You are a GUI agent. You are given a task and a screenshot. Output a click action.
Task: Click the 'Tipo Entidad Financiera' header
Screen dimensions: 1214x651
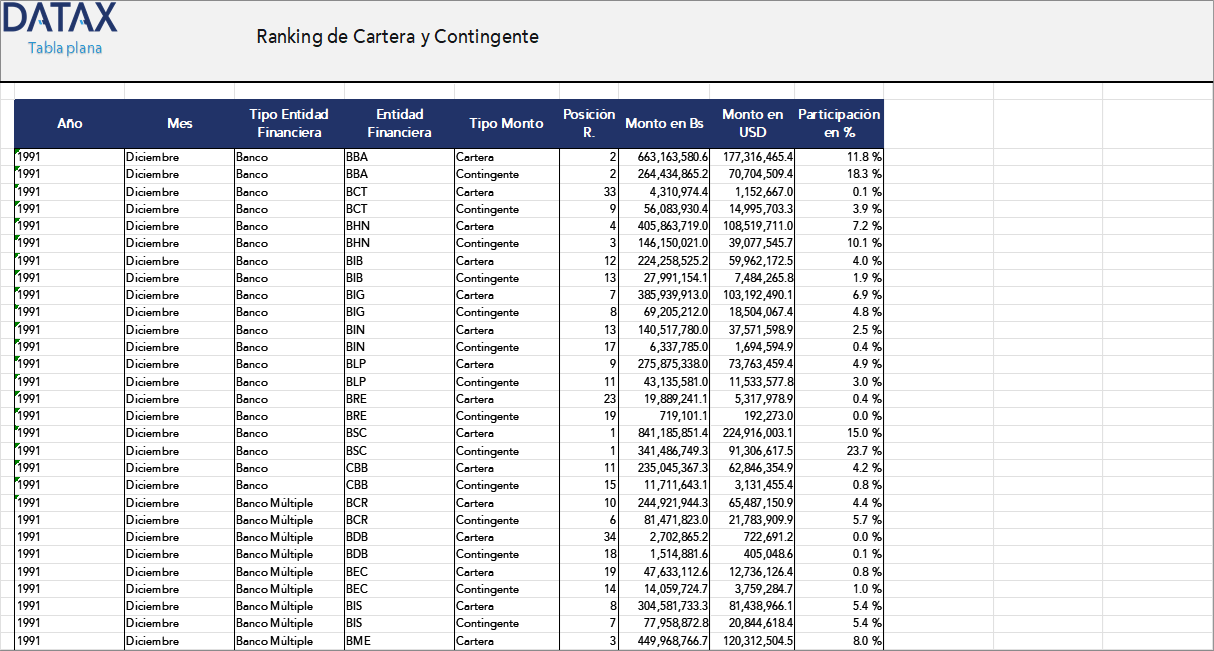click(x=287, y=123)
